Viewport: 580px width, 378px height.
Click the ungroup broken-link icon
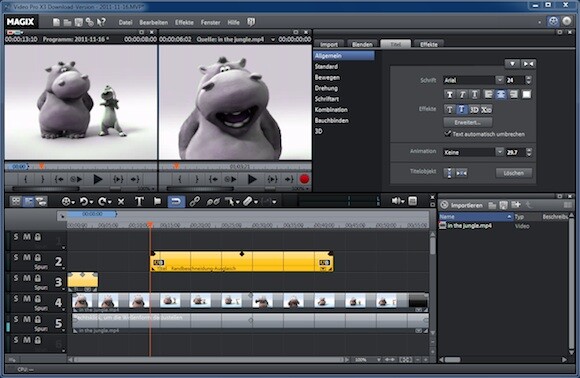click(213, 202)
